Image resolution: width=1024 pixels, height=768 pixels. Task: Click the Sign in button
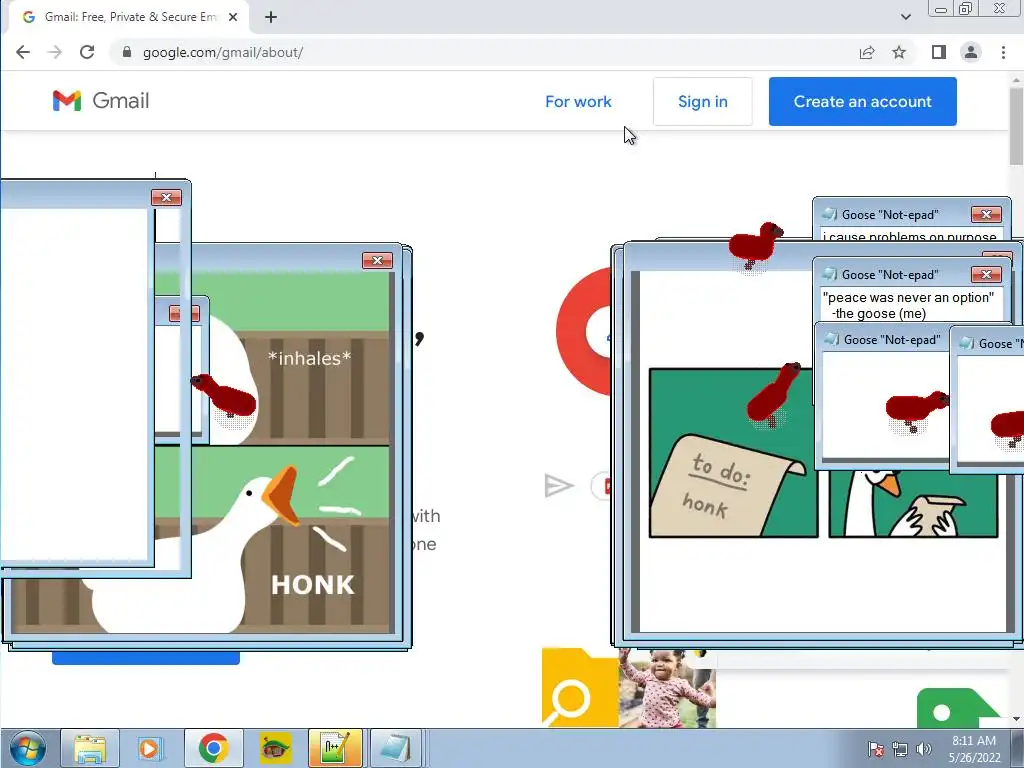tap(703, 101)
